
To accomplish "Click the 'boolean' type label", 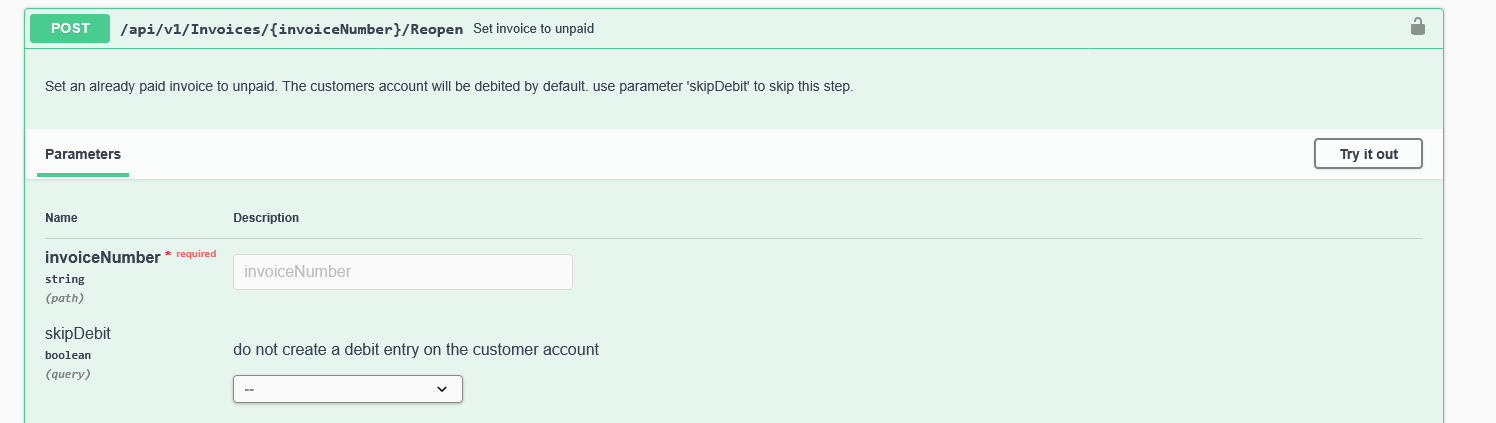I will pyautogui.click(x=68, y=355).
